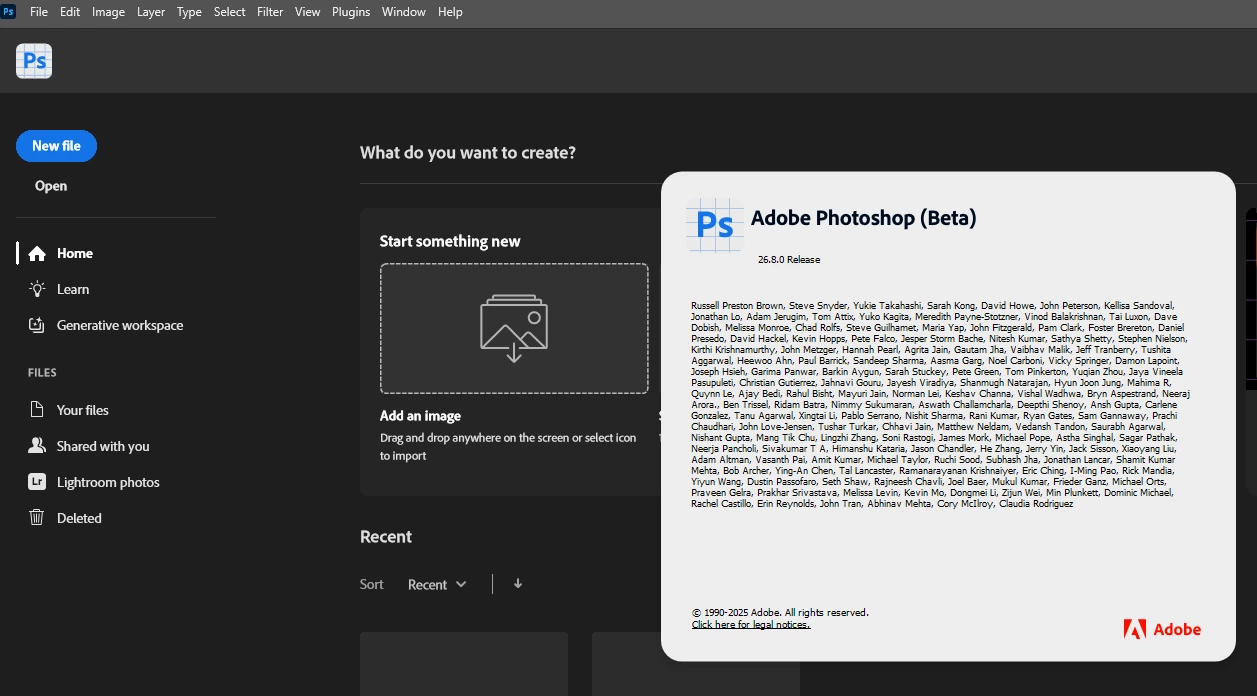
Task: Open the View menu
Action: [x=307, y=12]
